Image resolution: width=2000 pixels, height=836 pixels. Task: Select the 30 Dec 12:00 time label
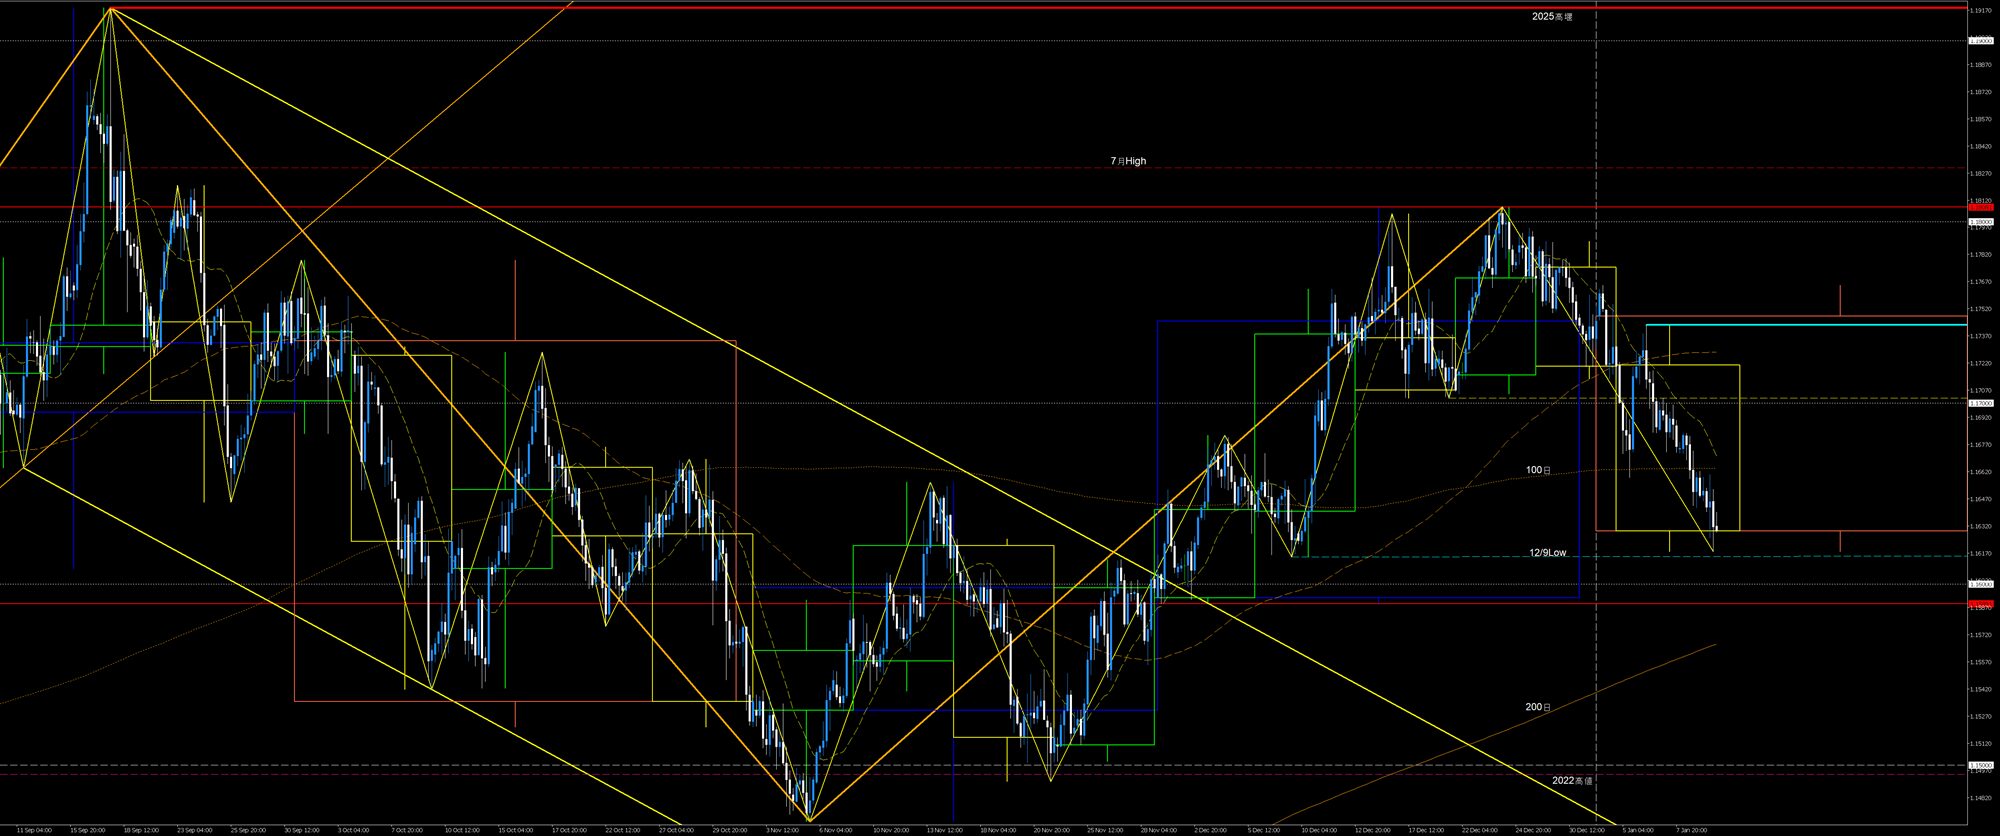(1585, 830)
